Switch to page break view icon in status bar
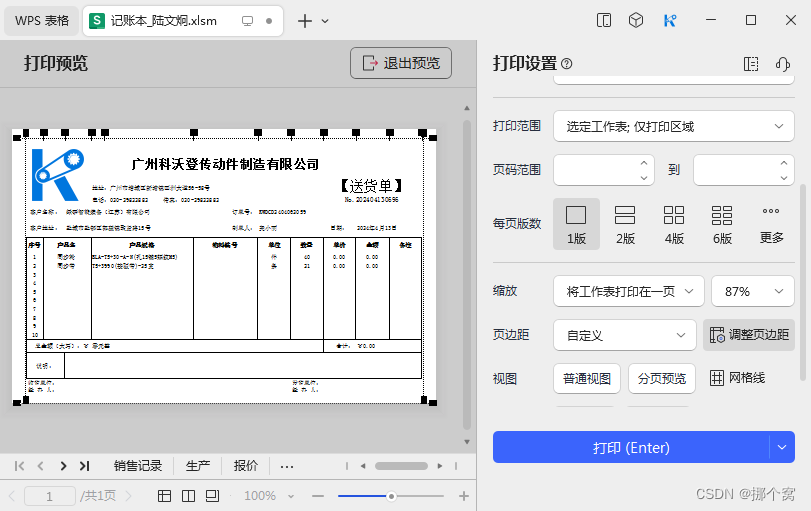This screenshot has height=511, width=811. [x=212, y=496]
